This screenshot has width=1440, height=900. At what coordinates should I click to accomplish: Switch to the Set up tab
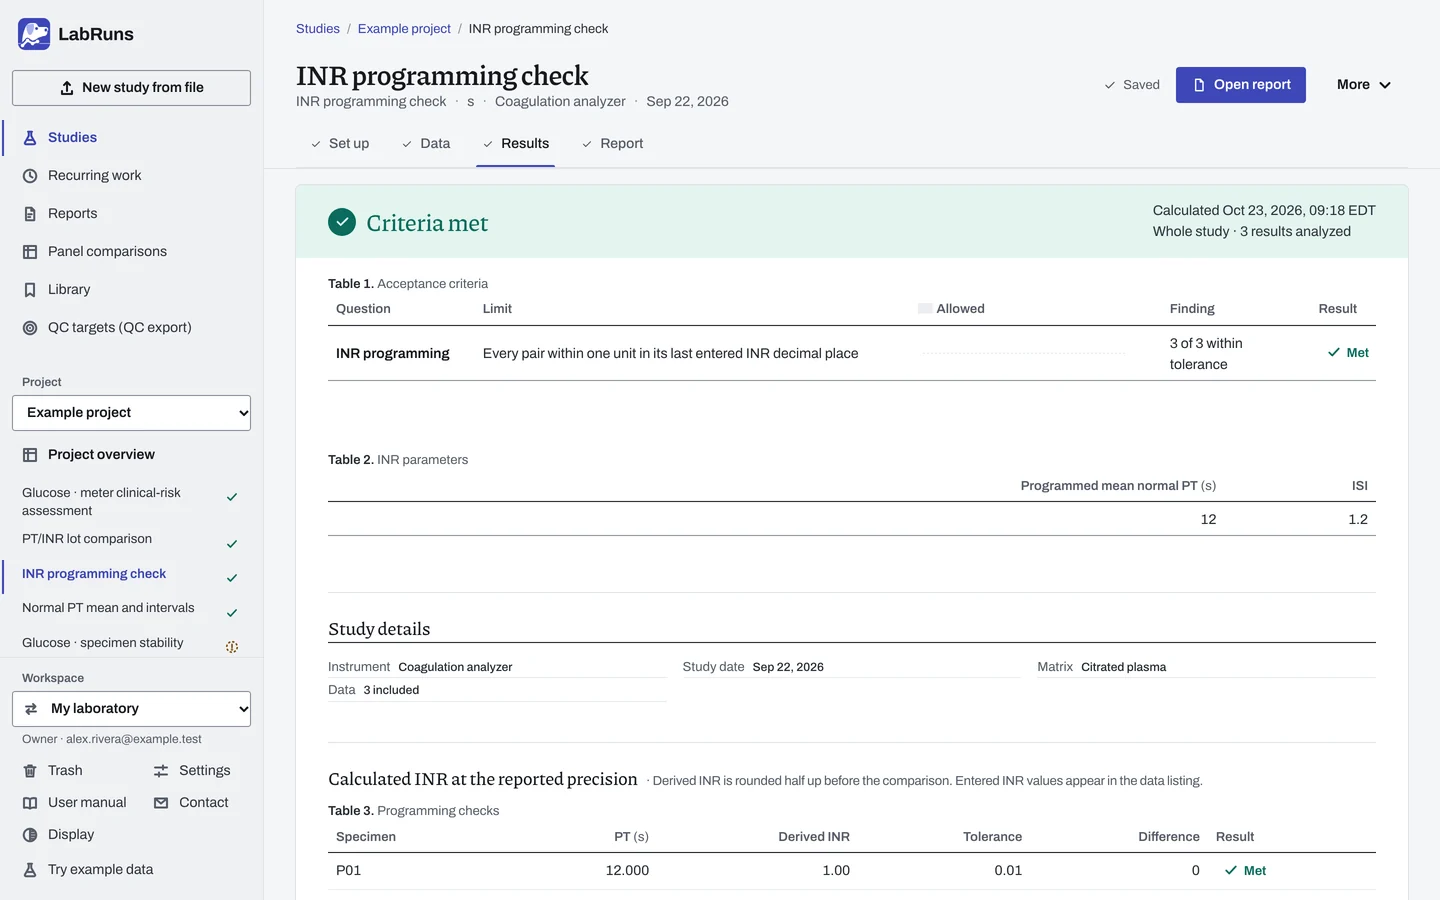point(340,144)
